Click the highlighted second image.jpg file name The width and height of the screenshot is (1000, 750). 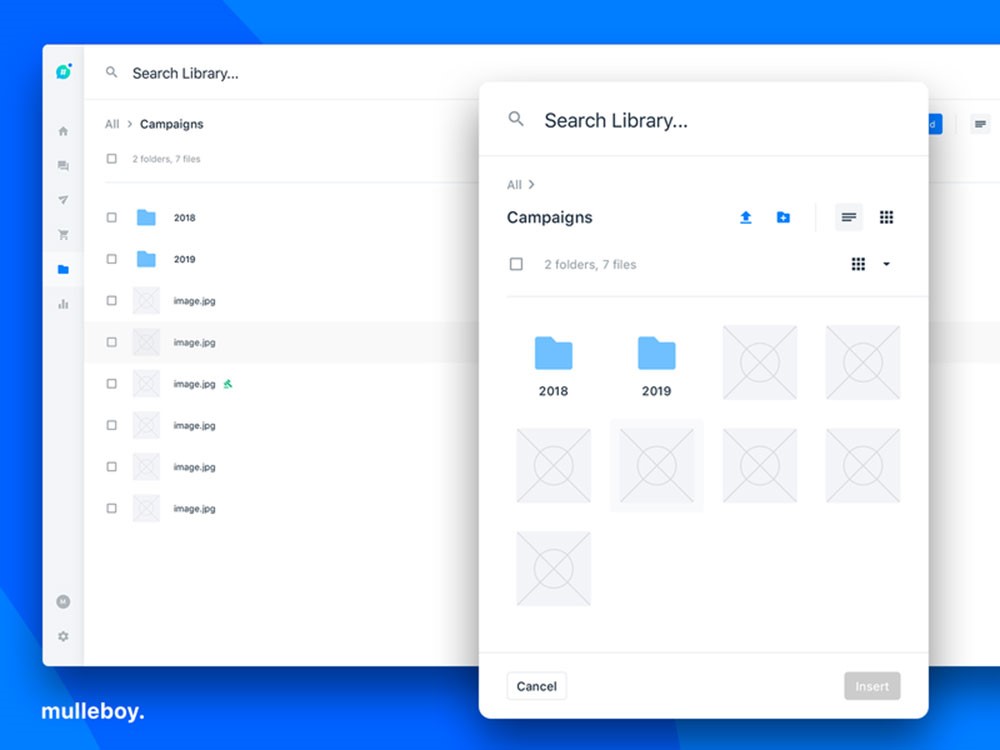[195, 342]
